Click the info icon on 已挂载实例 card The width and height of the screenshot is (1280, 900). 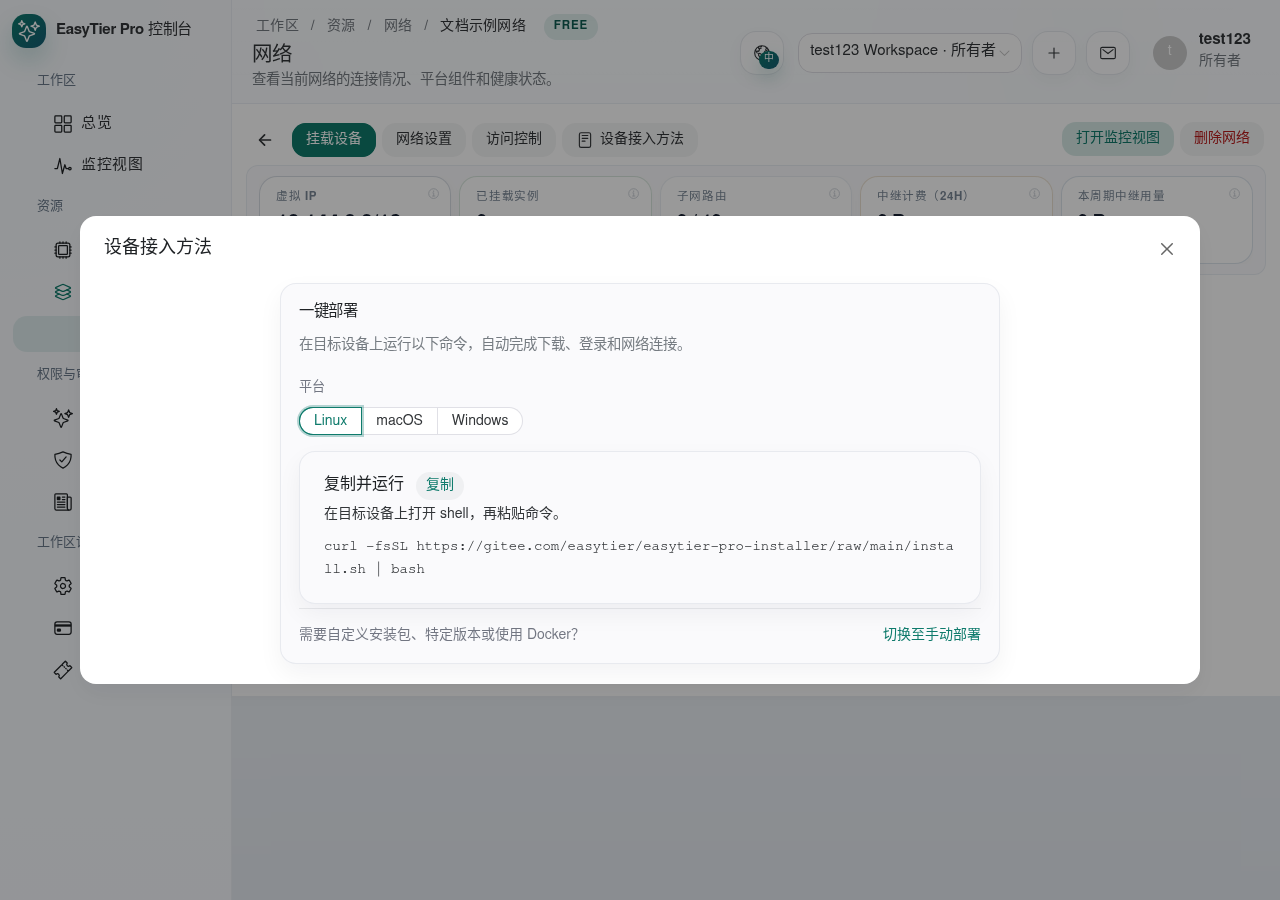click(634, 194)
